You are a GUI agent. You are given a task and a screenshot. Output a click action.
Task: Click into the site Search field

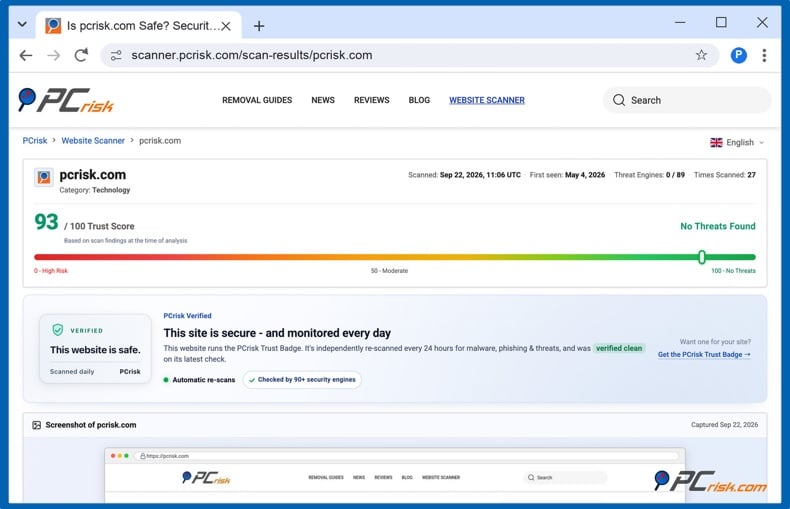pos(687,100)
